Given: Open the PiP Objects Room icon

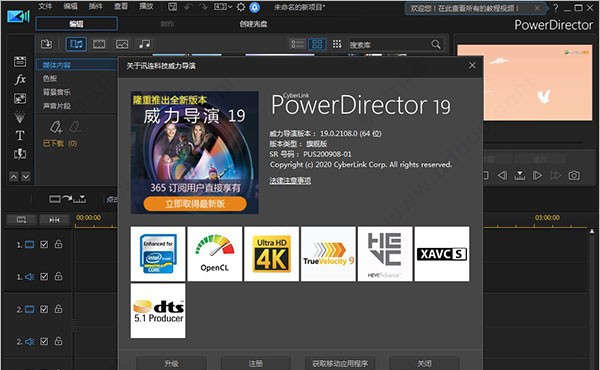Looking at the screenshot, I should tap(20, 98).
